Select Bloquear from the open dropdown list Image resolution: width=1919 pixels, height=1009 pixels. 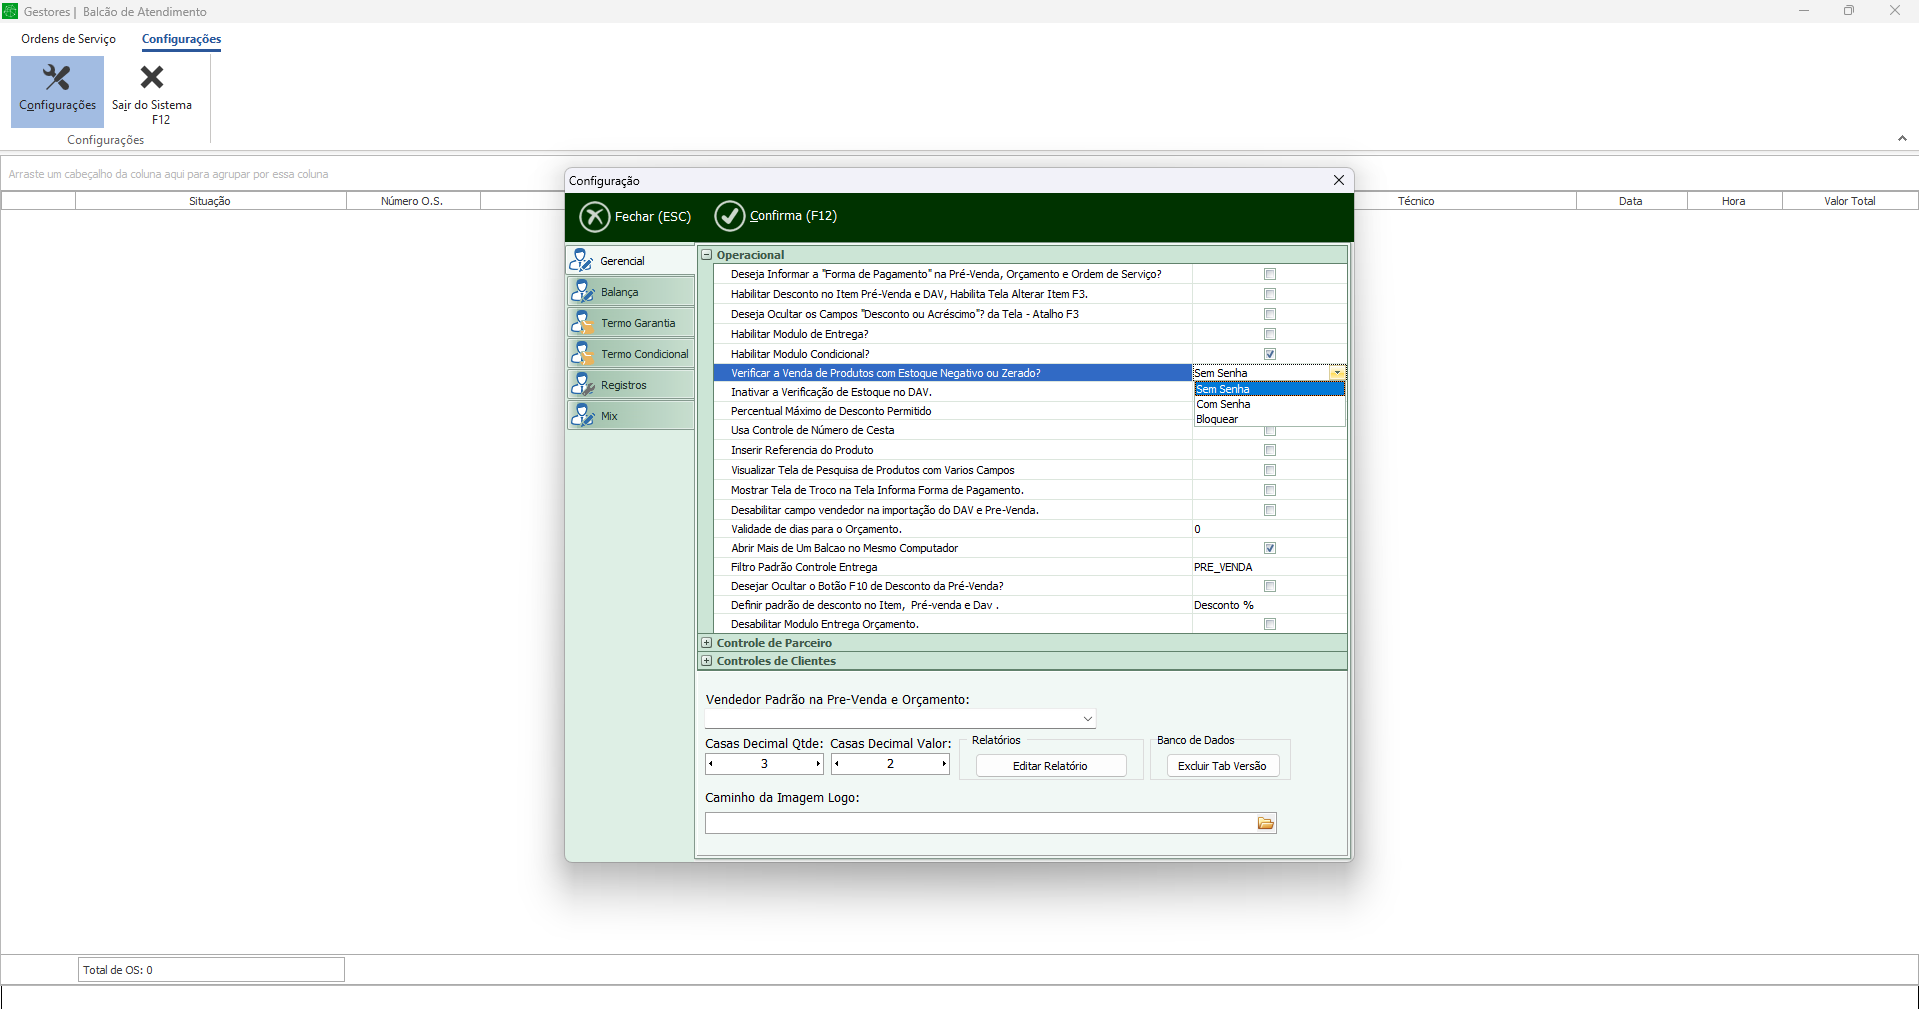1218,420
